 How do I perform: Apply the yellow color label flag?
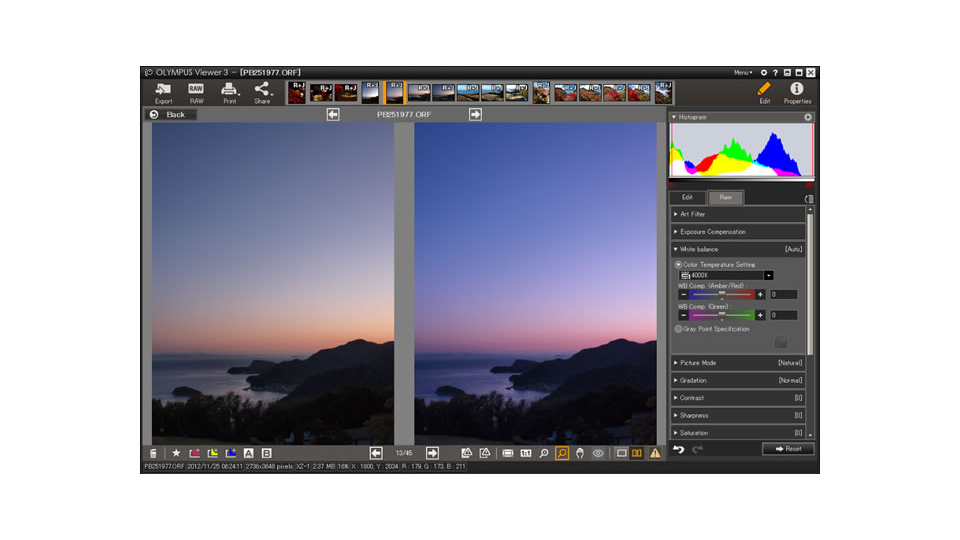(212, 453)
